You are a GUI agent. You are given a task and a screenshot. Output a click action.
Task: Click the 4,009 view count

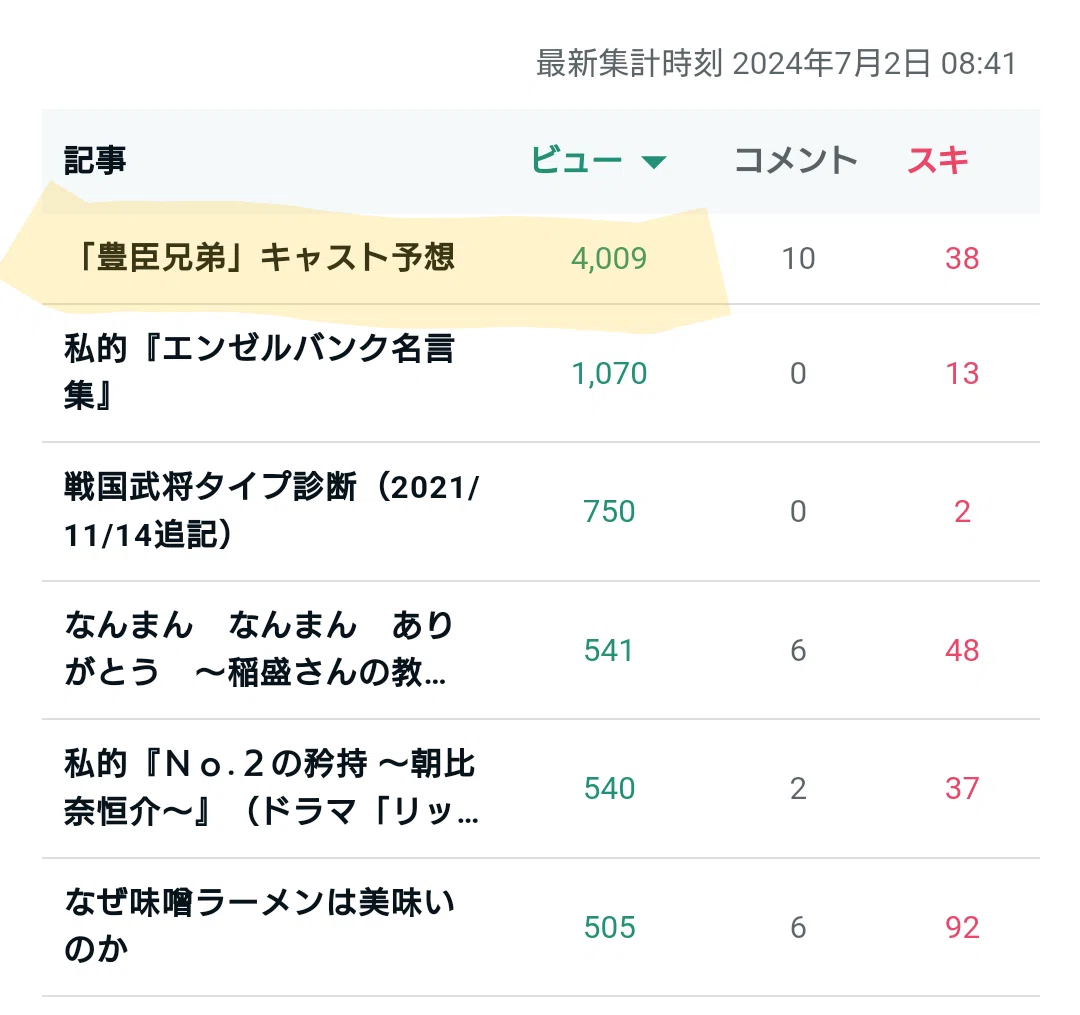click(x=609, y=259)
